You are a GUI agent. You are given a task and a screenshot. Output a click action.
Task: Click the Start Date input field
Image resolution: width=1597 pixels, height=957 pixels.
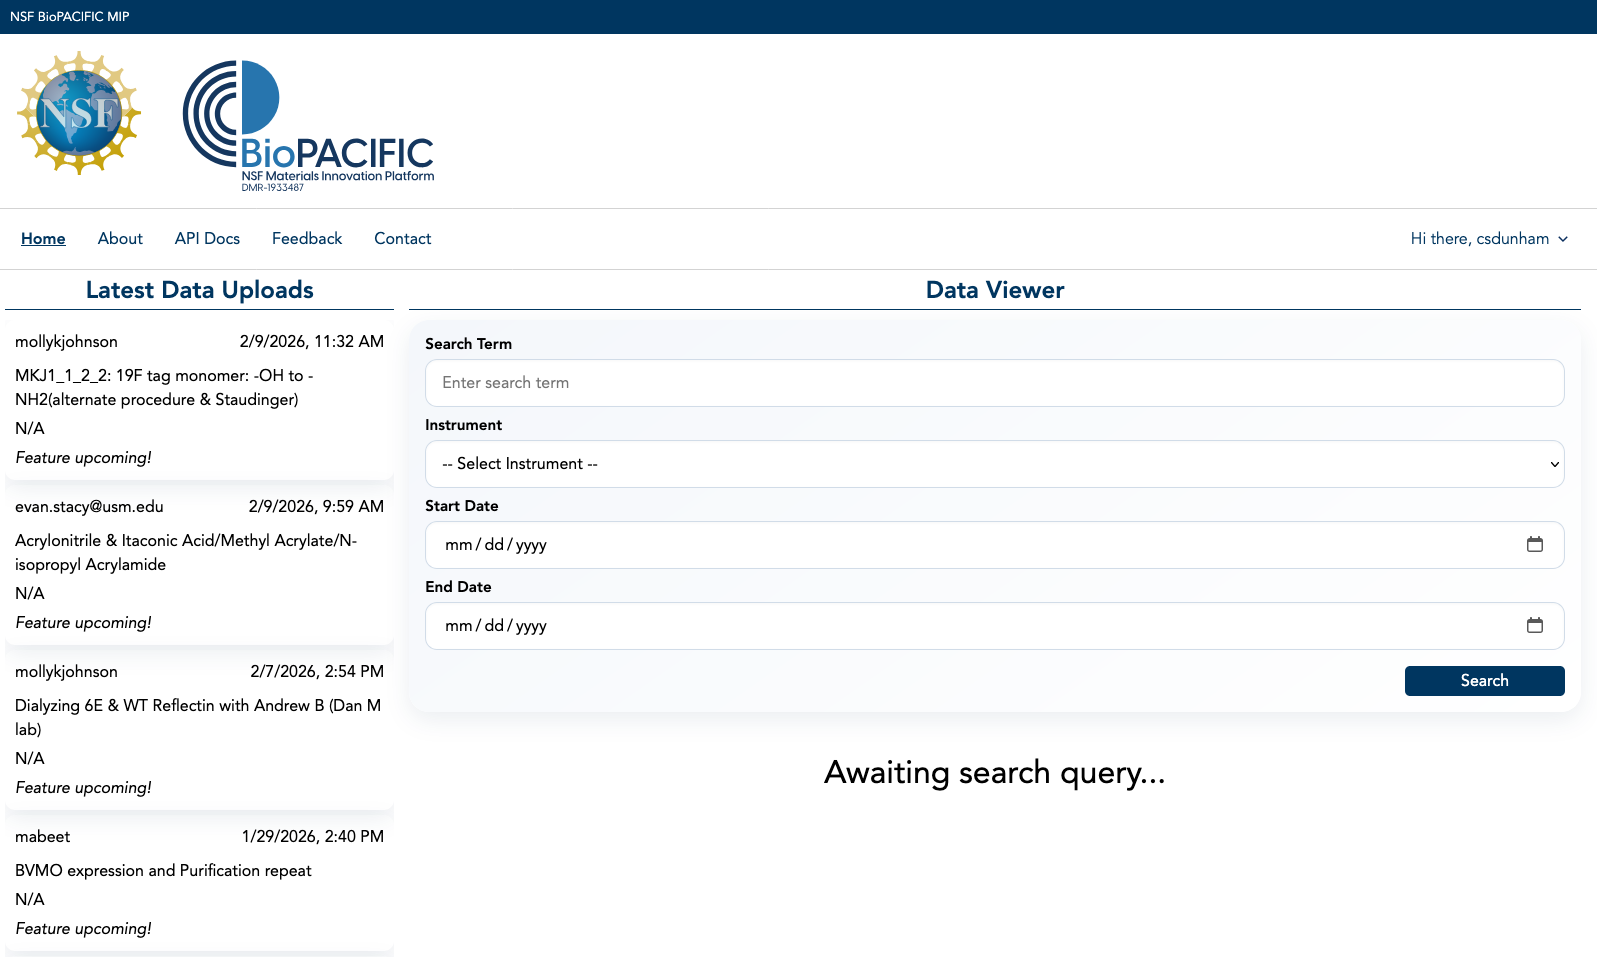pyautogui.click(x=980, y=545)
